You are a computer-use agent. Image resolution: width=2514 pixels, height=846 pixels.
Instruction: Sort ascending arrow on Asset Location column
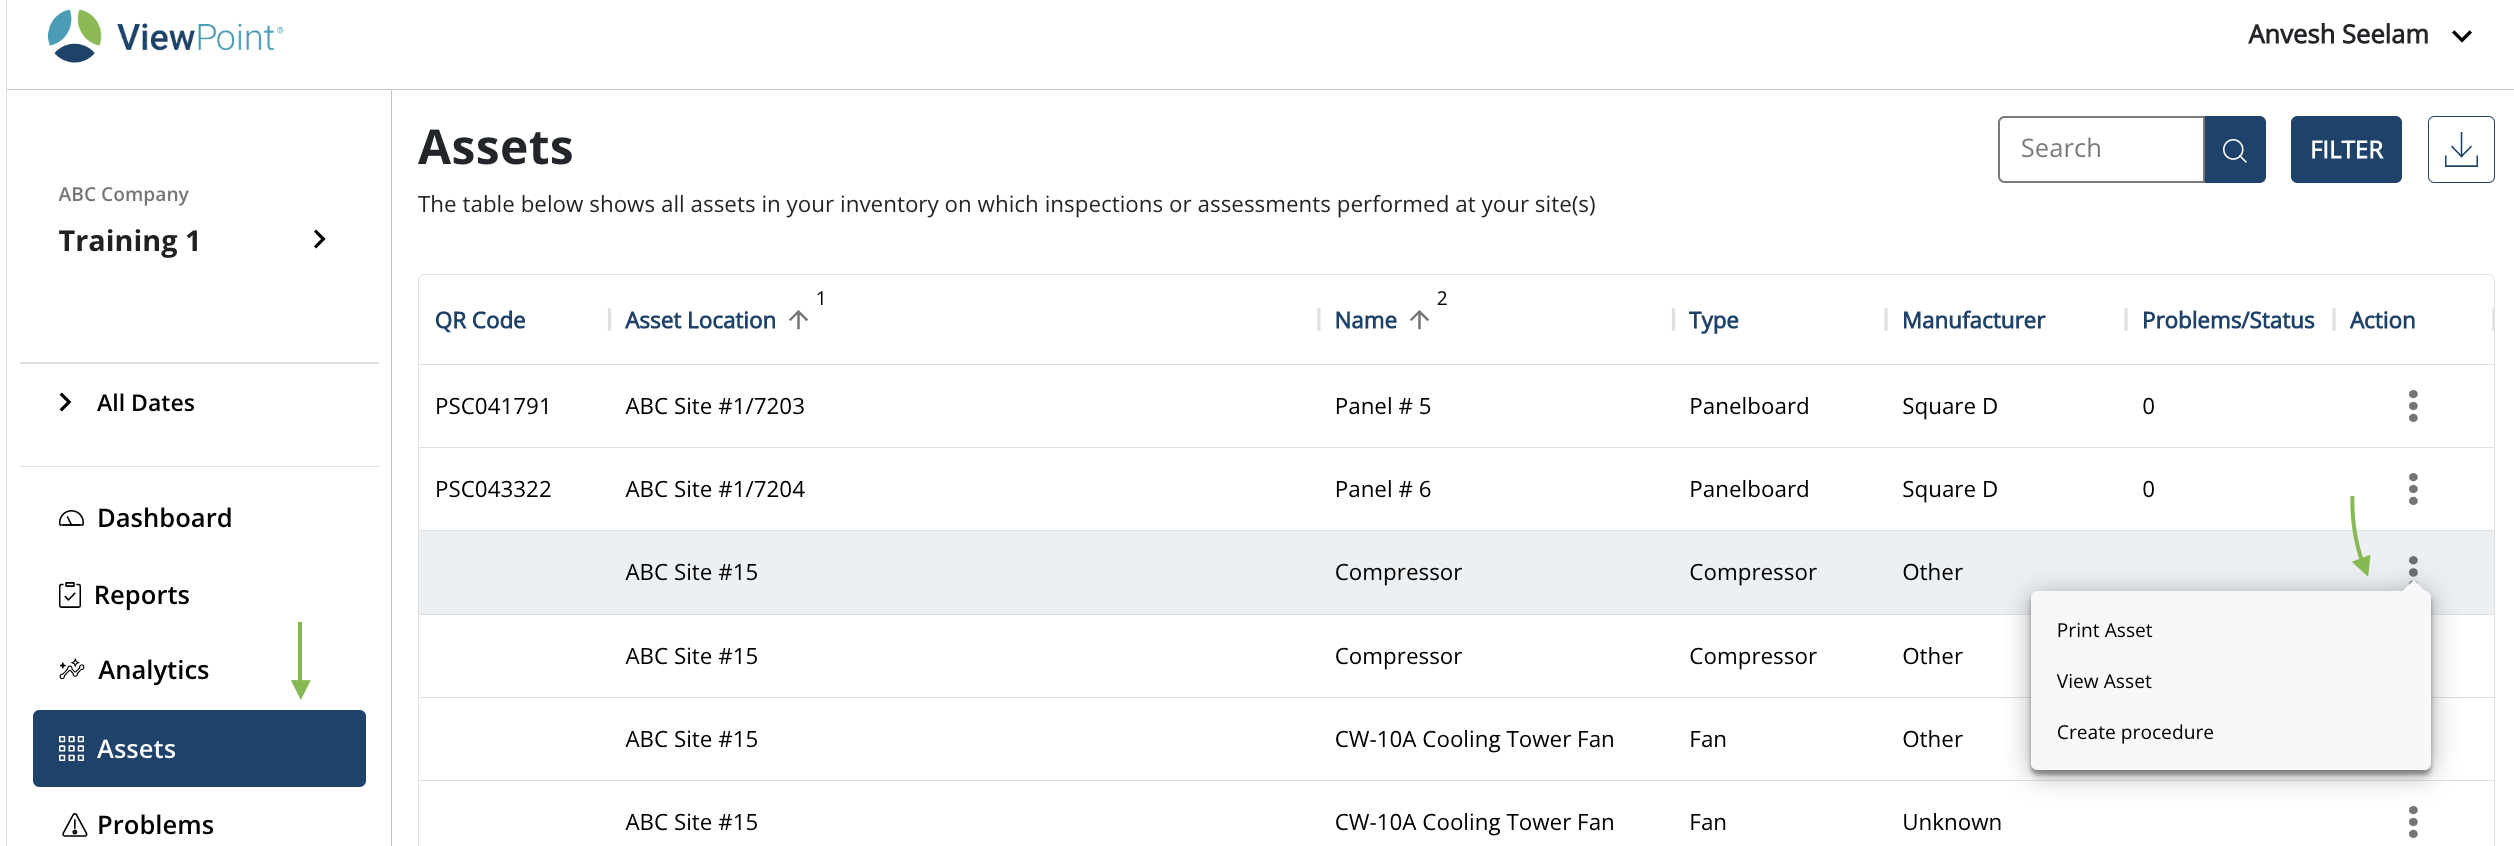point(798,320)
